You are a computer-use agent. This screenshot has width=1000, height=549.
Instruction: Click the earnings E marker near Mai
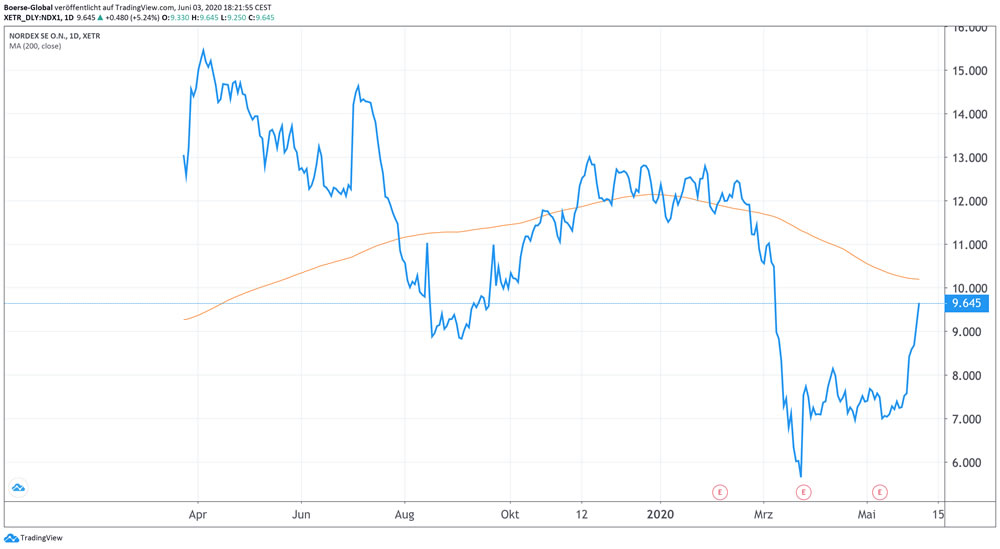coord(880,491)
